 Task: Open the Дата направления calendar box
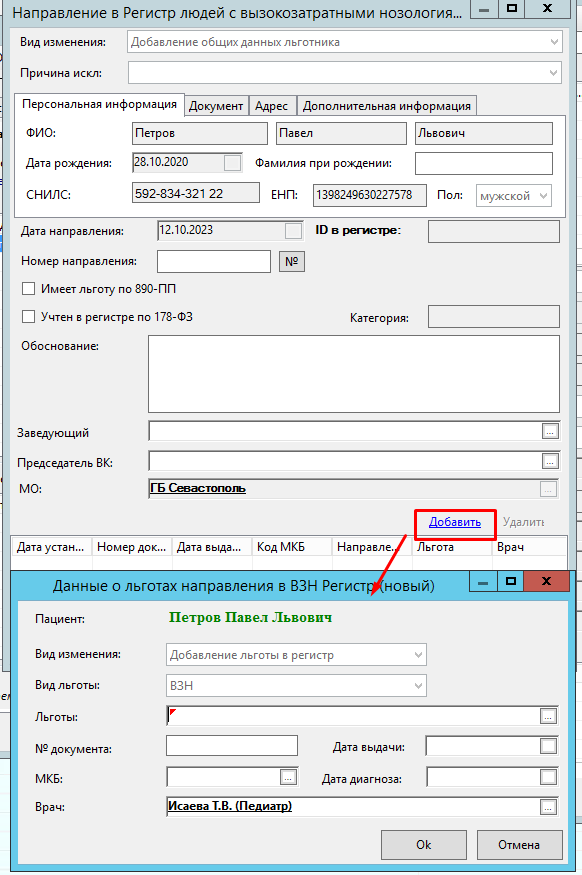coord(294,231)
